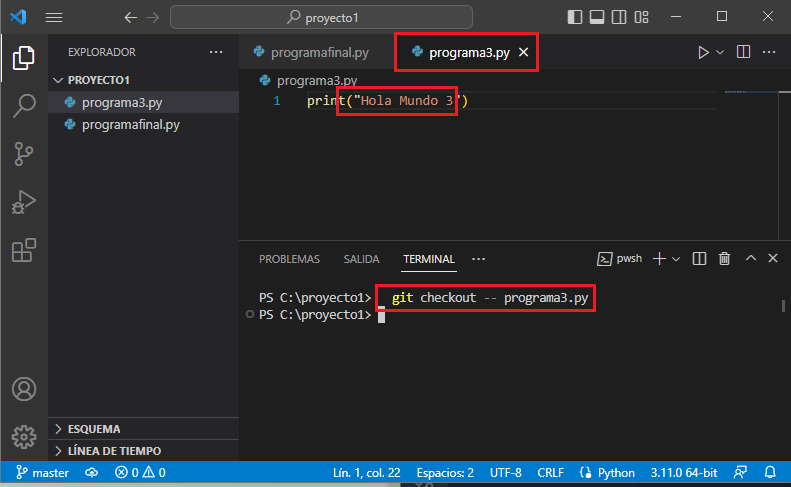Open the Manage gear icon

[23, 437]
